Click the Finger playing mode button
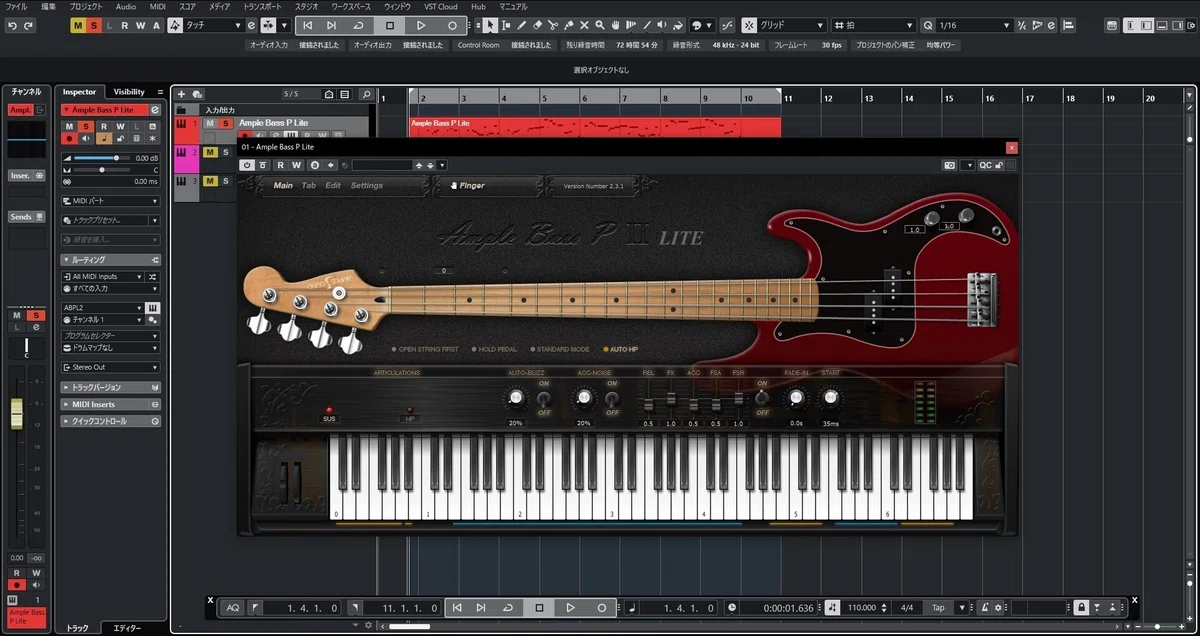1200x636 pixels. (x=467, y=185)
